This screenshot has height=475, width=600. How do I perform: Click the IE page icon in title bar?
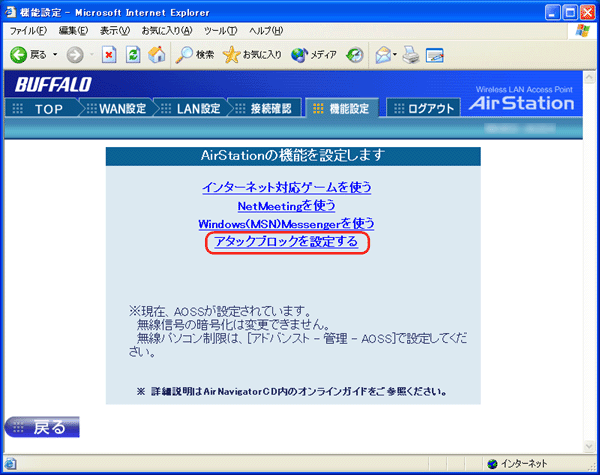[x=11, y=13]
